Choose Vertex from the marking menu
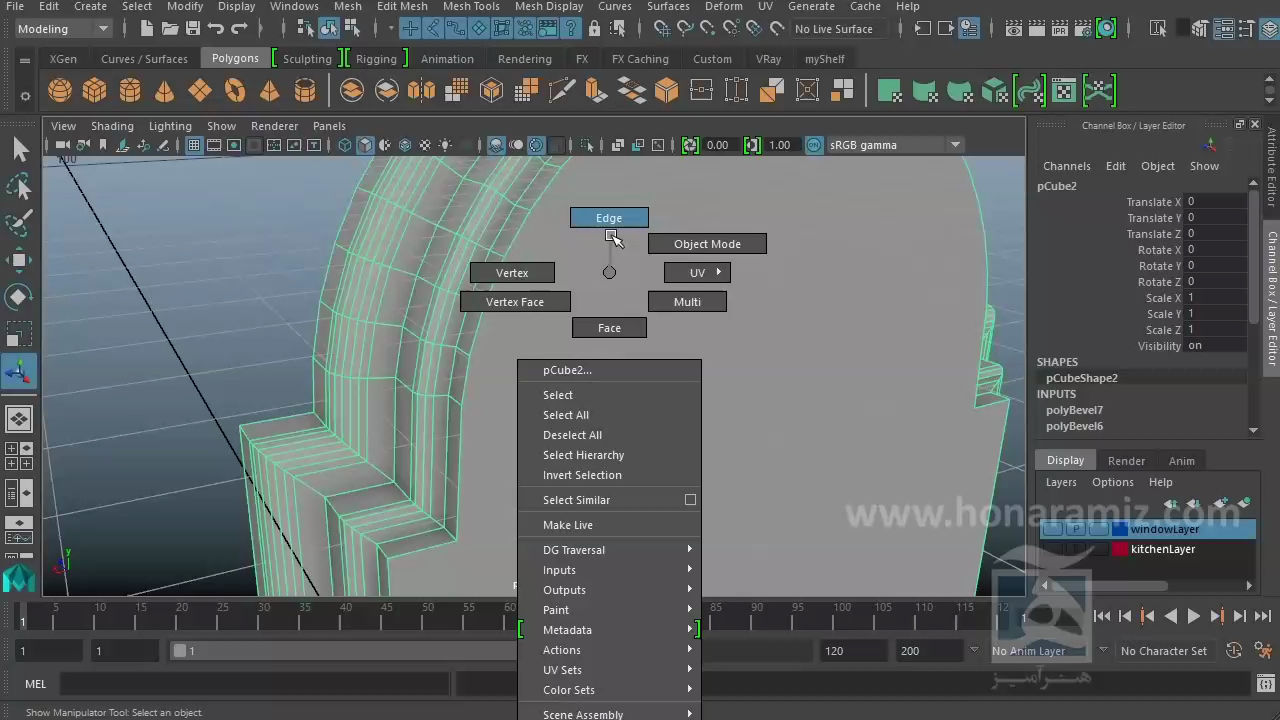The image size is (1280, 720). coord(512,272)
